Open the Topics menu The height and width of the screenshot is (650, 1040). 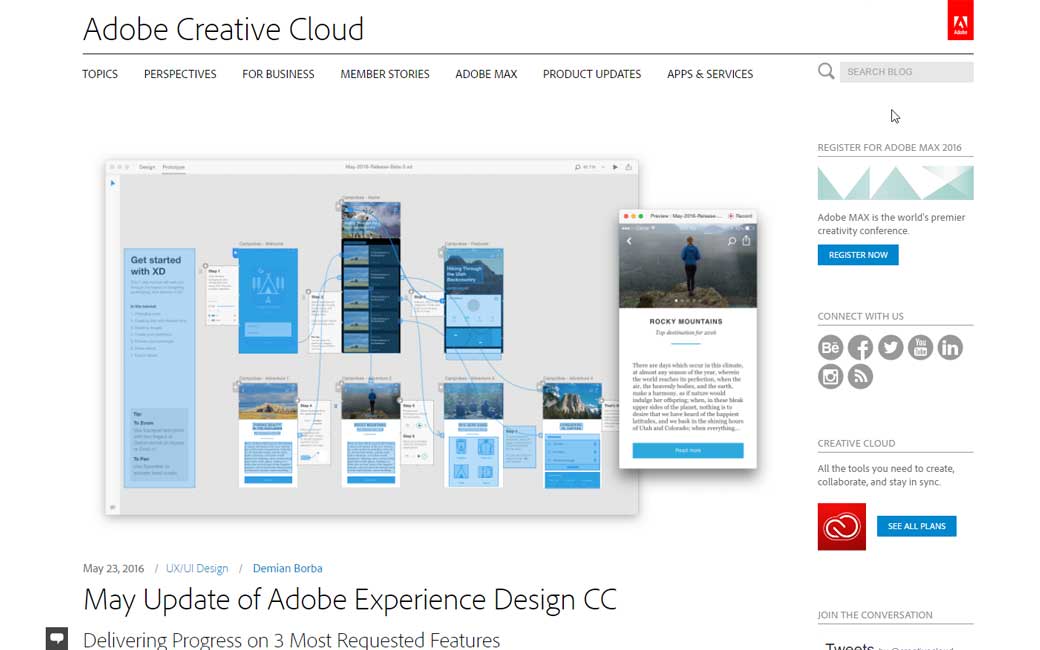[100, 74]
